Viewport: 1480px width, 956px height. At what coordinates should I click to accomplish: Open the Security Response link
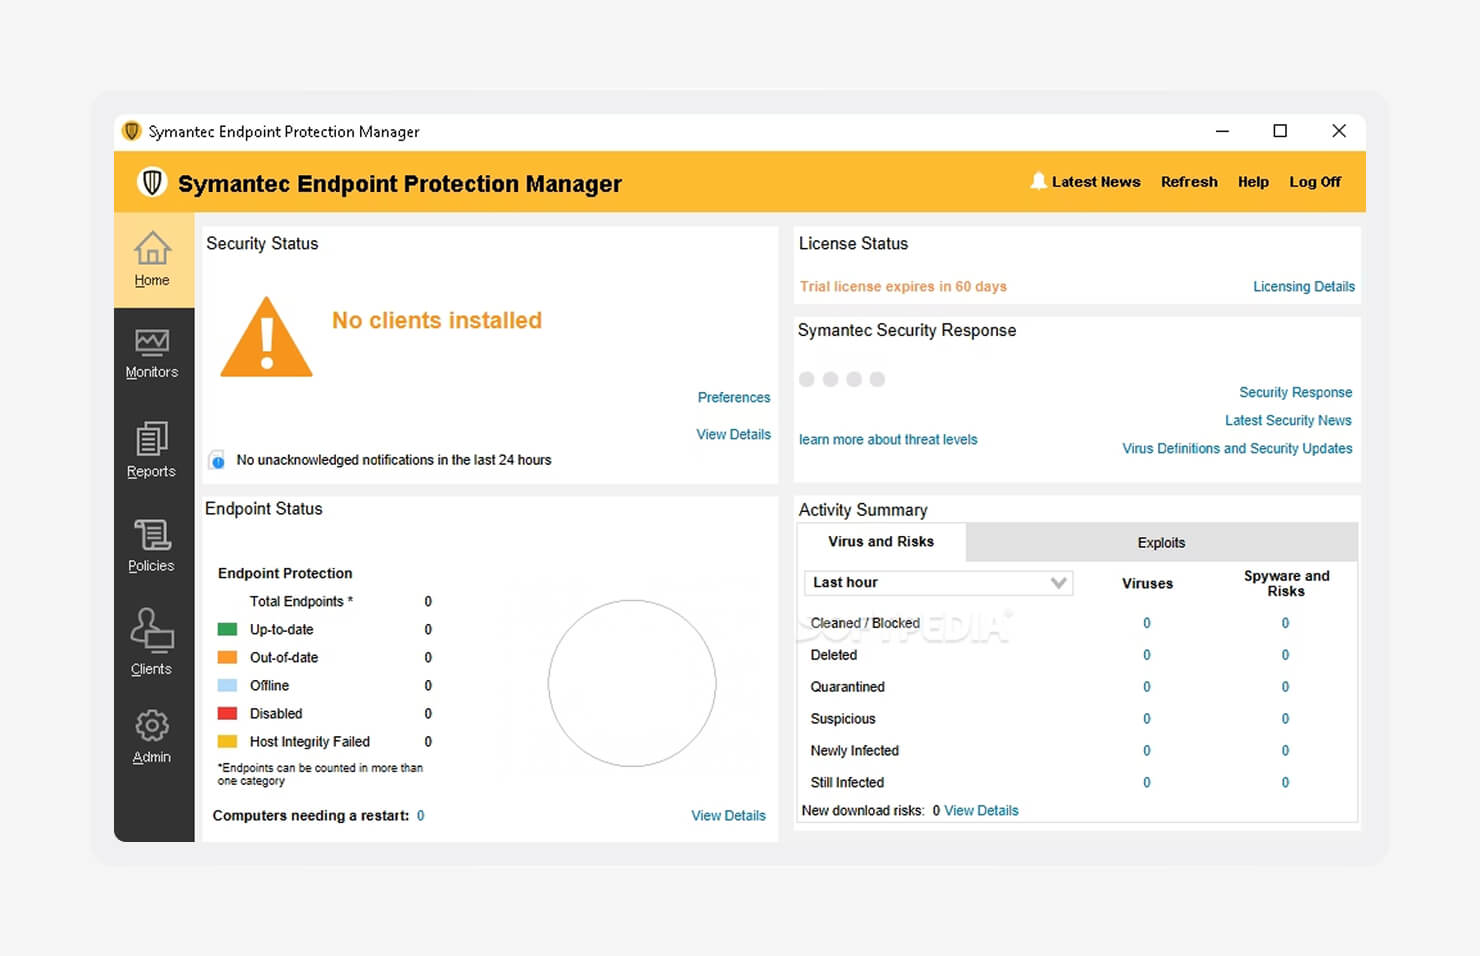pos(1295,392)
